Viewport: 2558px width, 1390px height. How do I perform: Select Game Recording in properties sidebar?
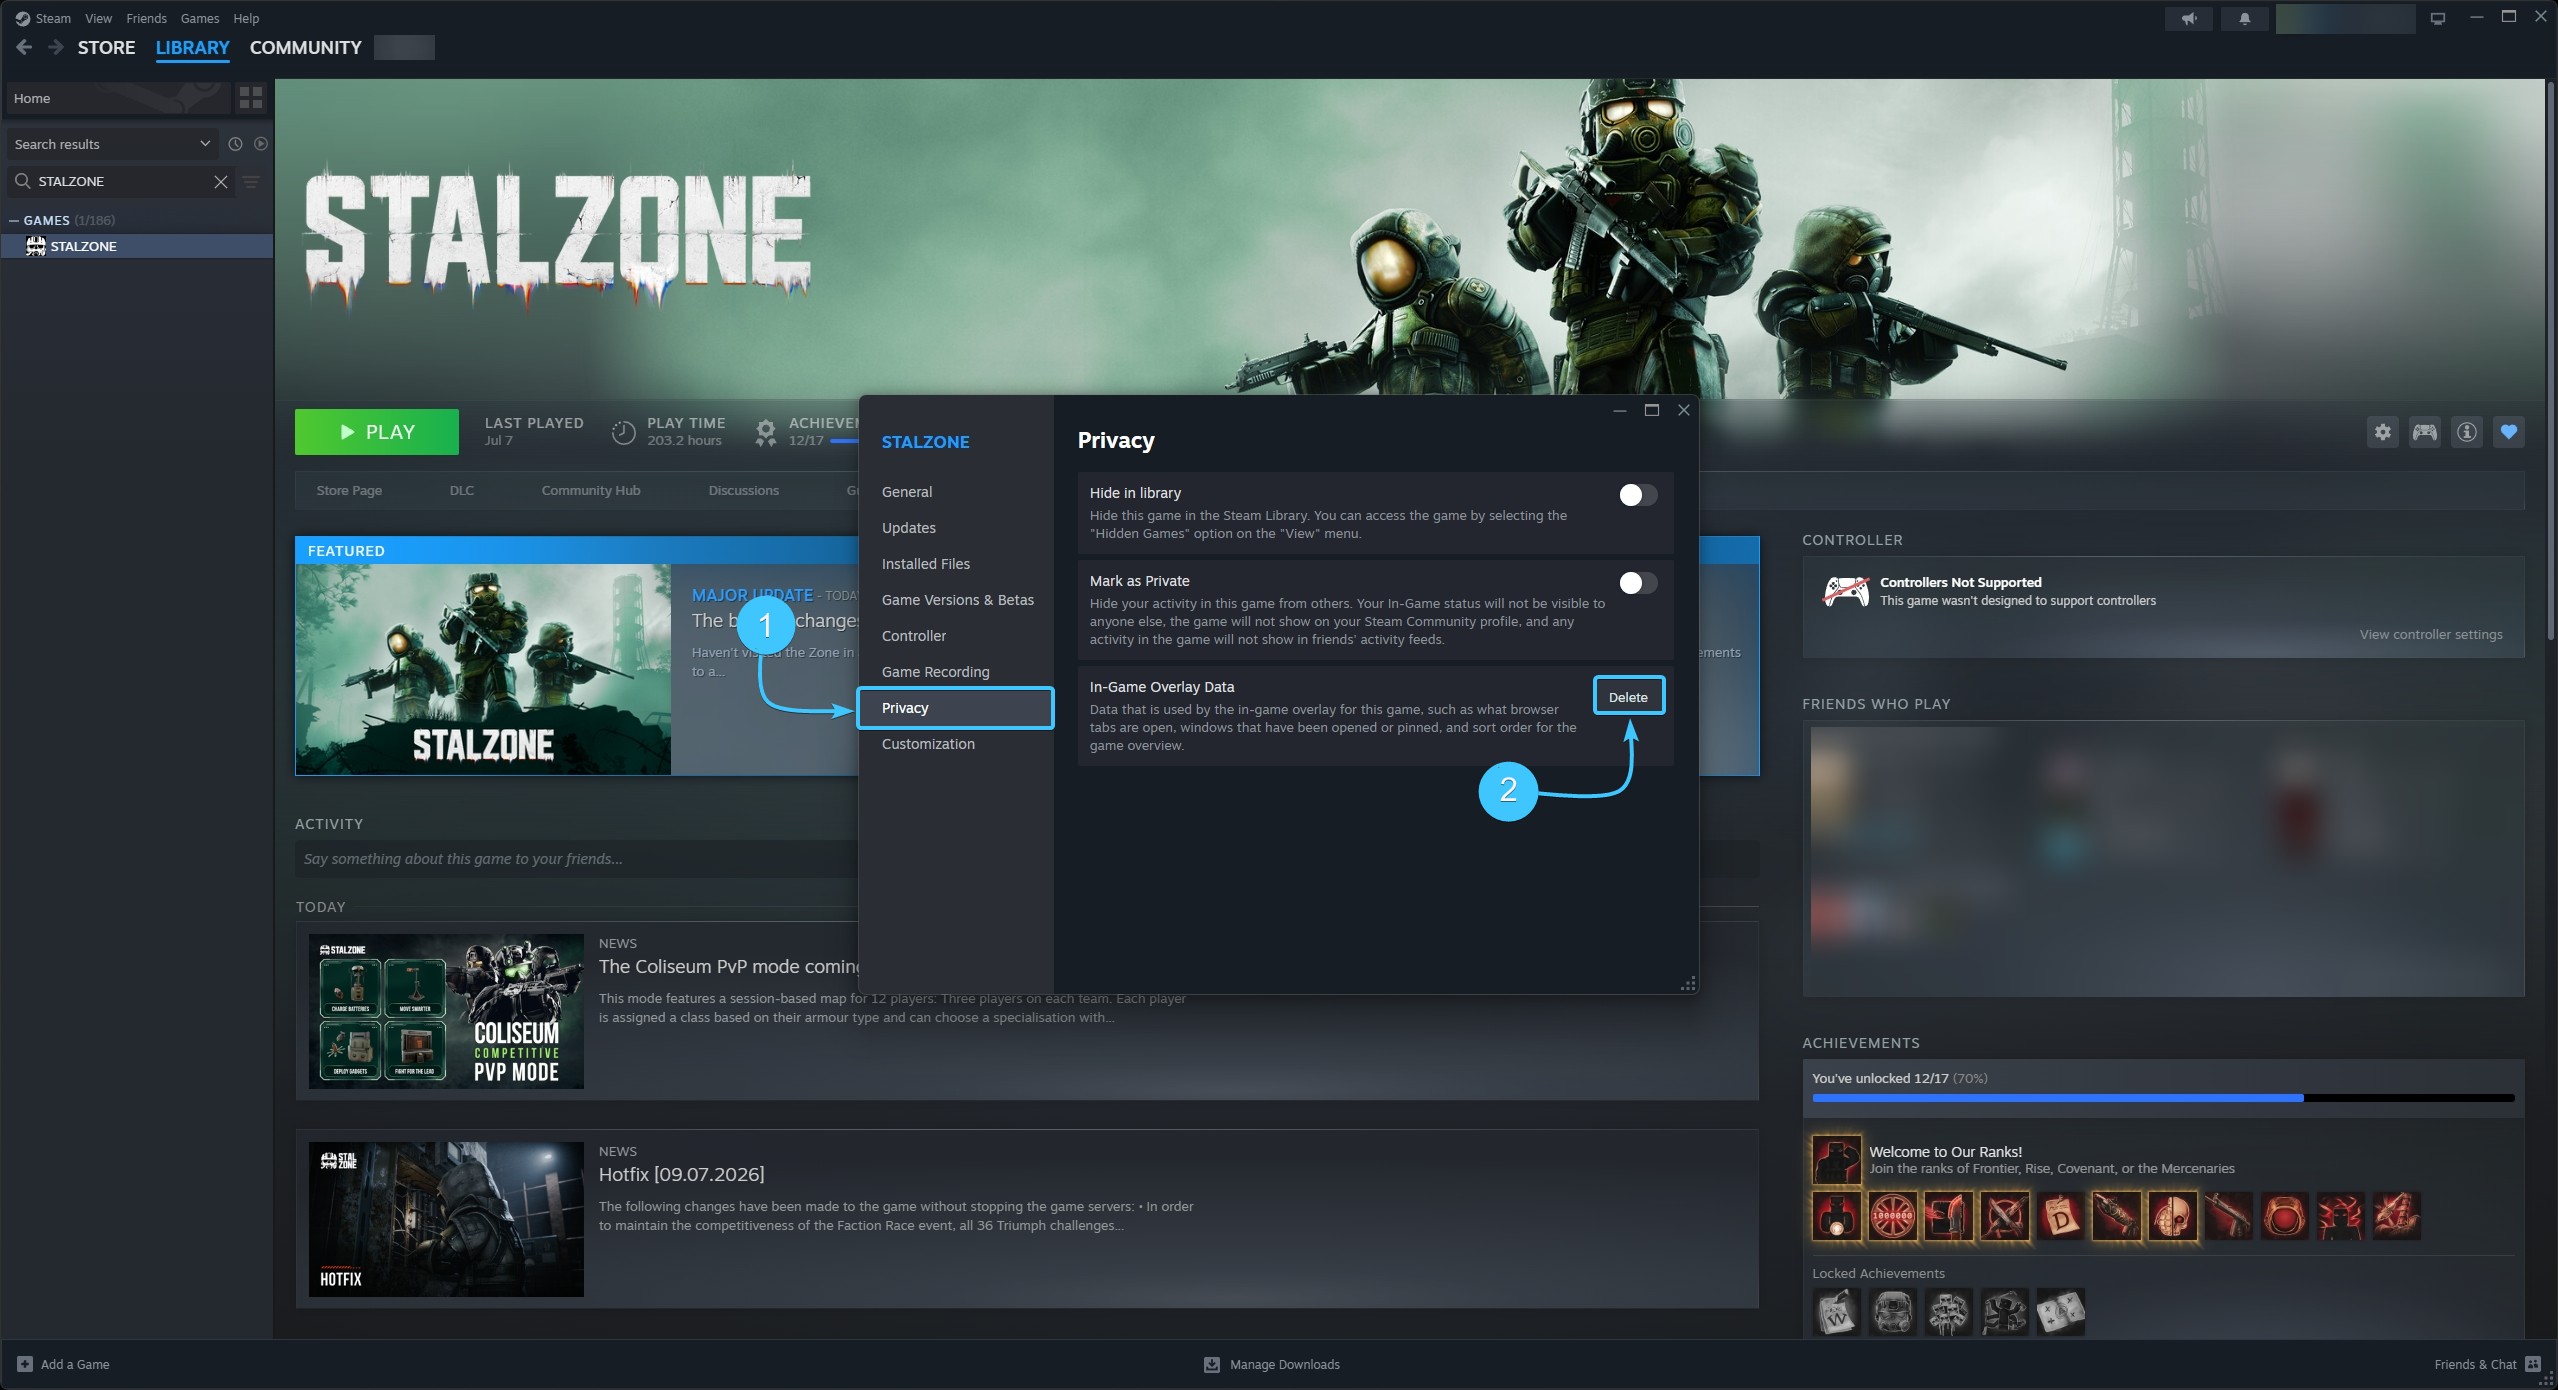[x=955, y=672]
